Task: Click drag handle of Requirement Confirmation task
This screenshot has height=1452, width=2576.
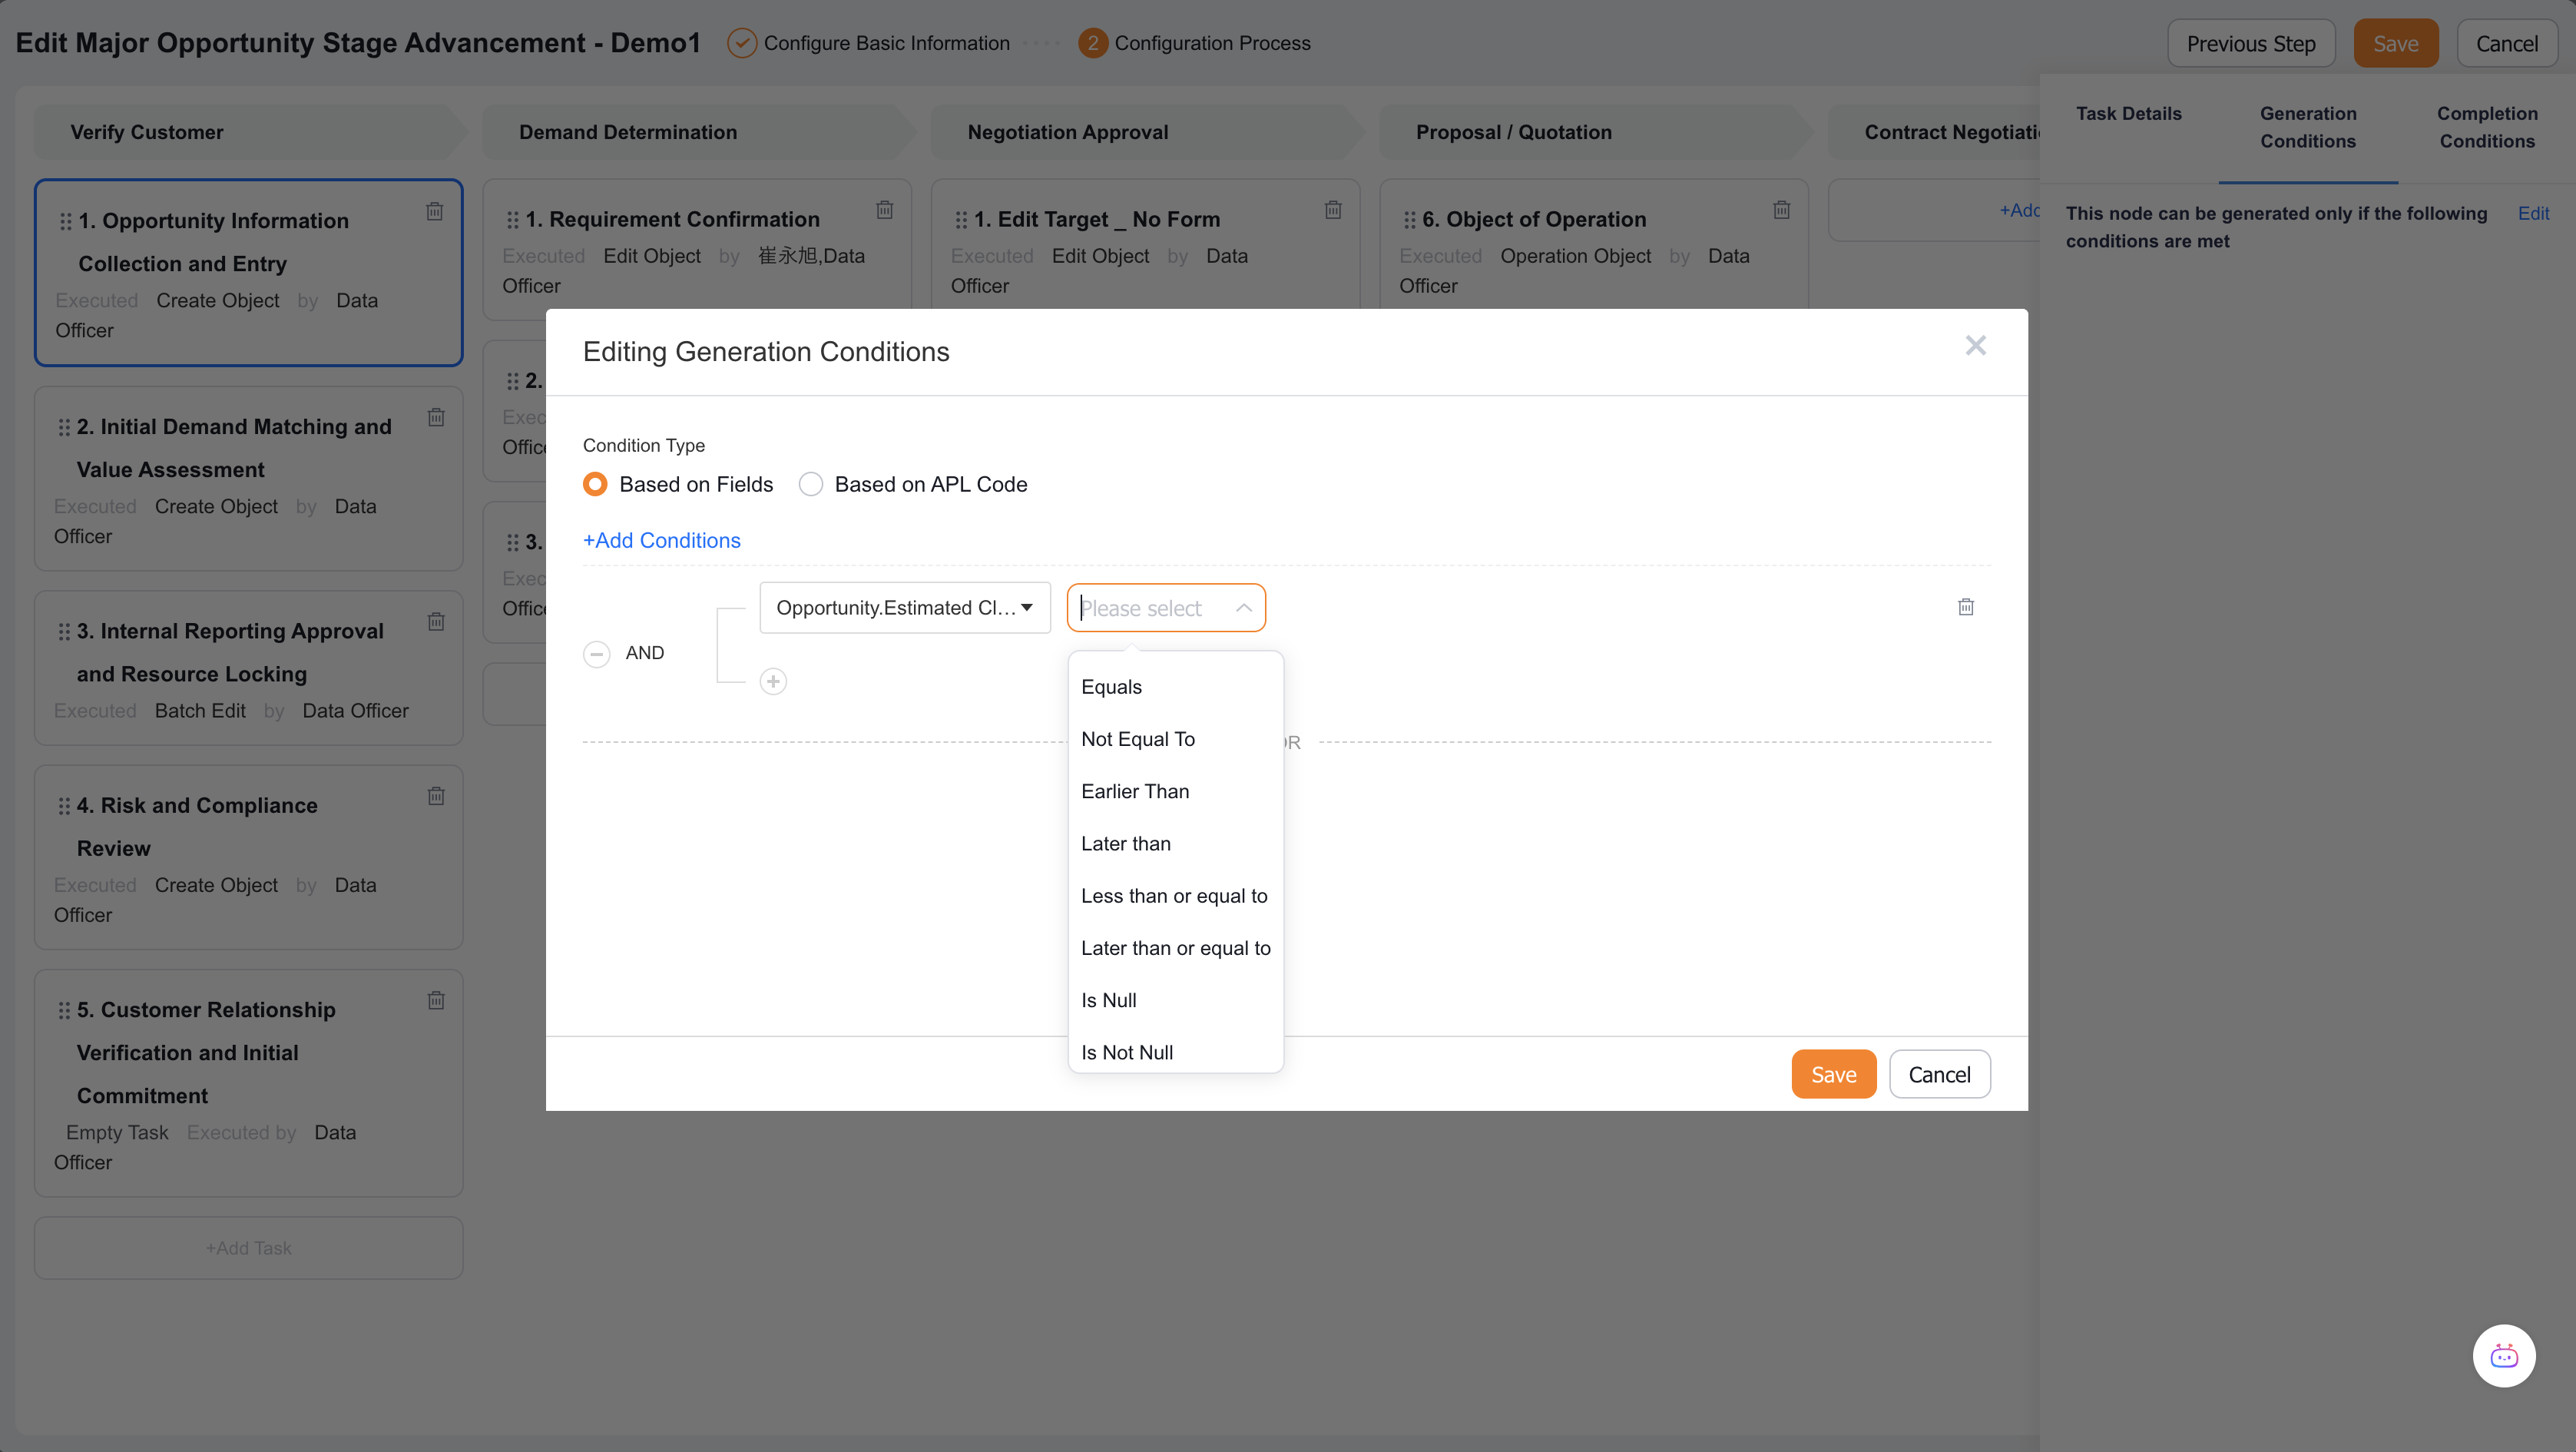Action: click(513, 220)
